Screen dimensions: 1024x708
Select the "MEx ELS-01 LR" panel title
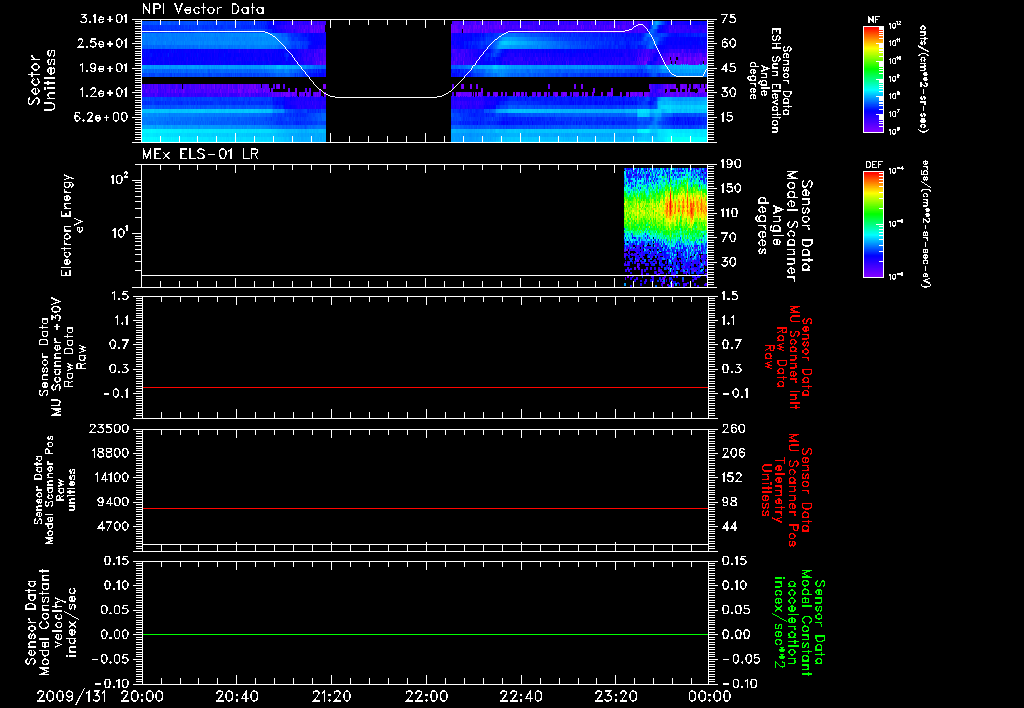coord(200,154)
